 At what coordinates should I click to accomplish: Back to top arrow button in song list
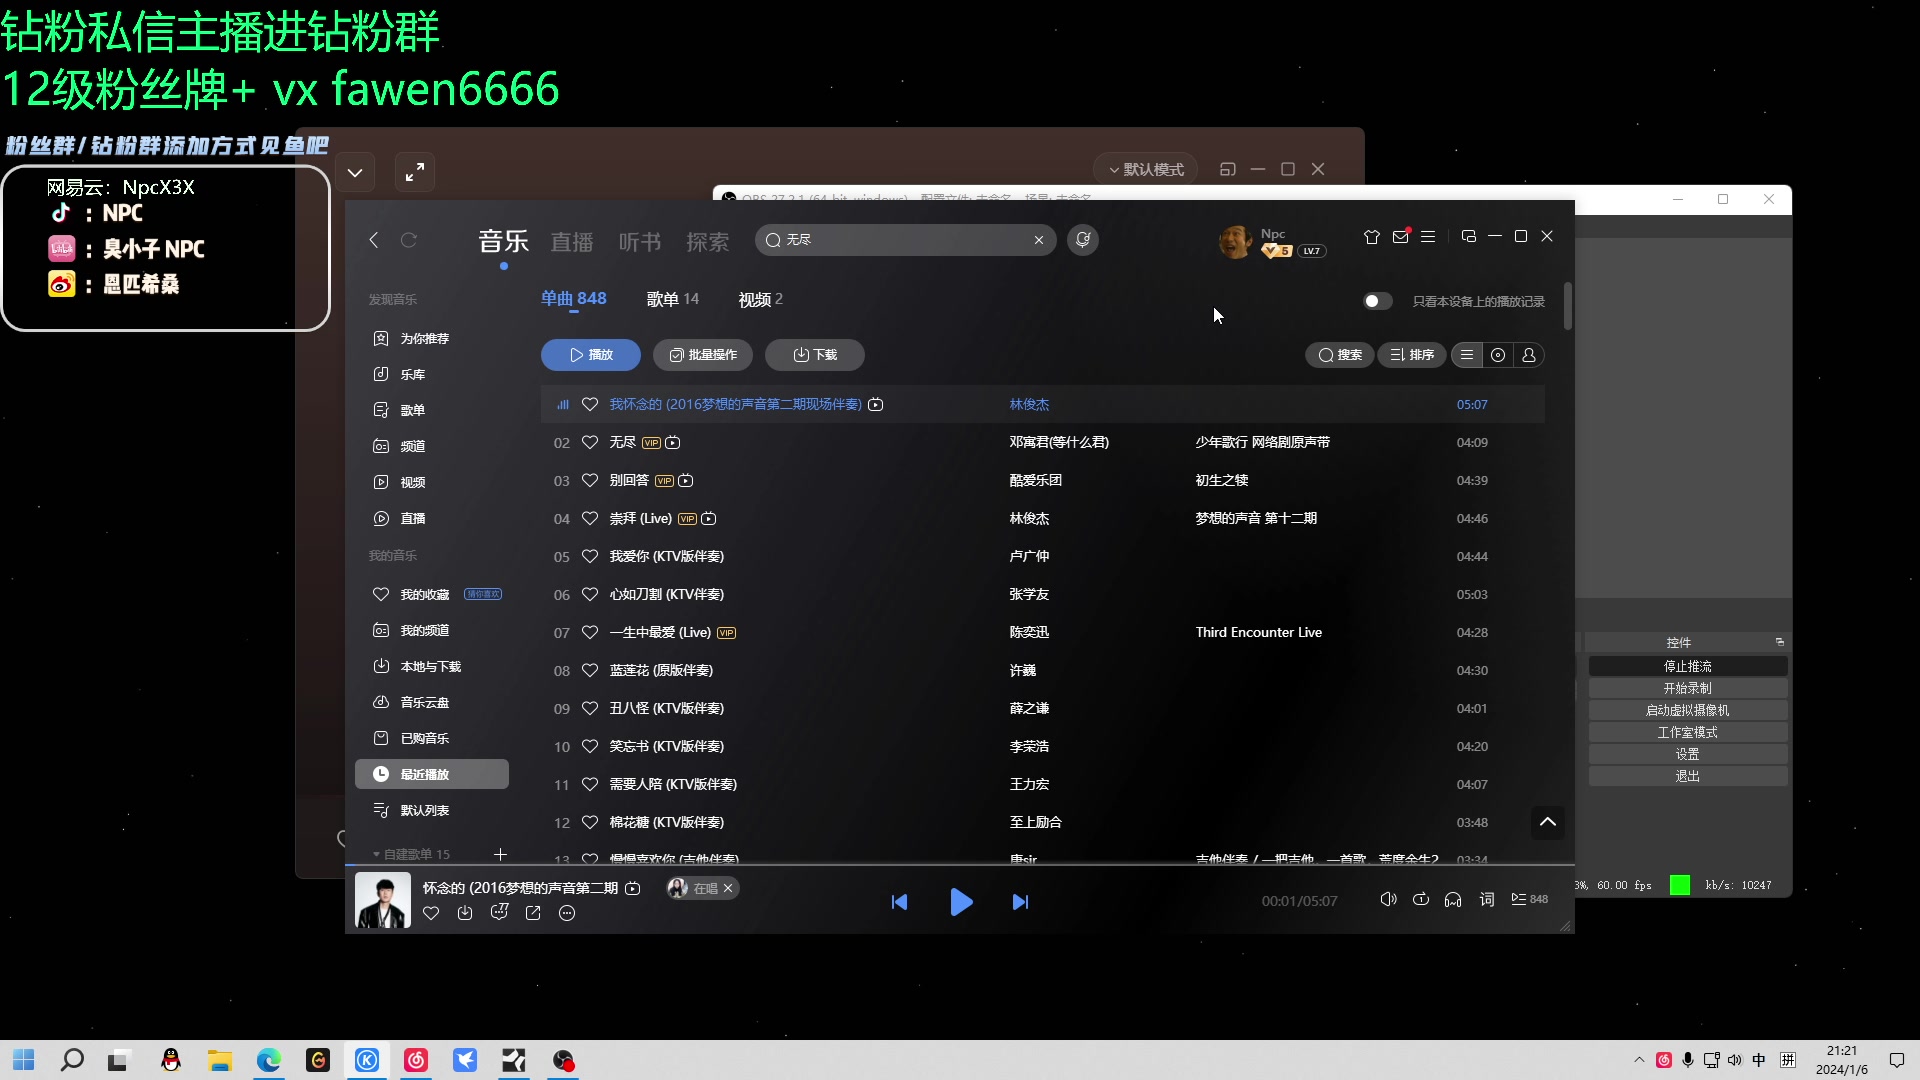[1548, 822]
